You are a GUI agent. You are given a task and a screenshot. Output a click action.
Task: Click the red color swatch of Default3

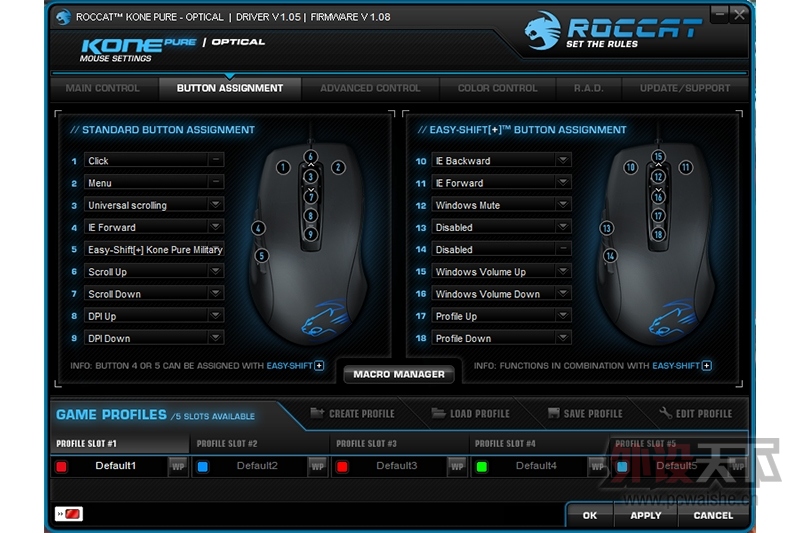click(342, 467)
